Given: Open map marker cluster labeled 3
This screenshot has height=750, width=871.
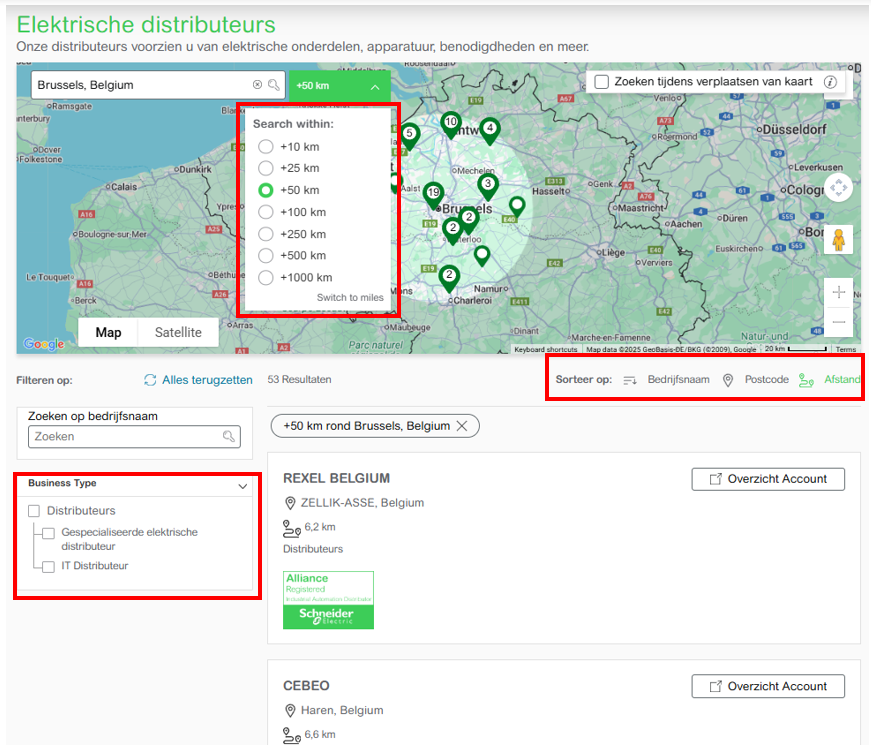Looking at the screenshot, I should (488, 186).
